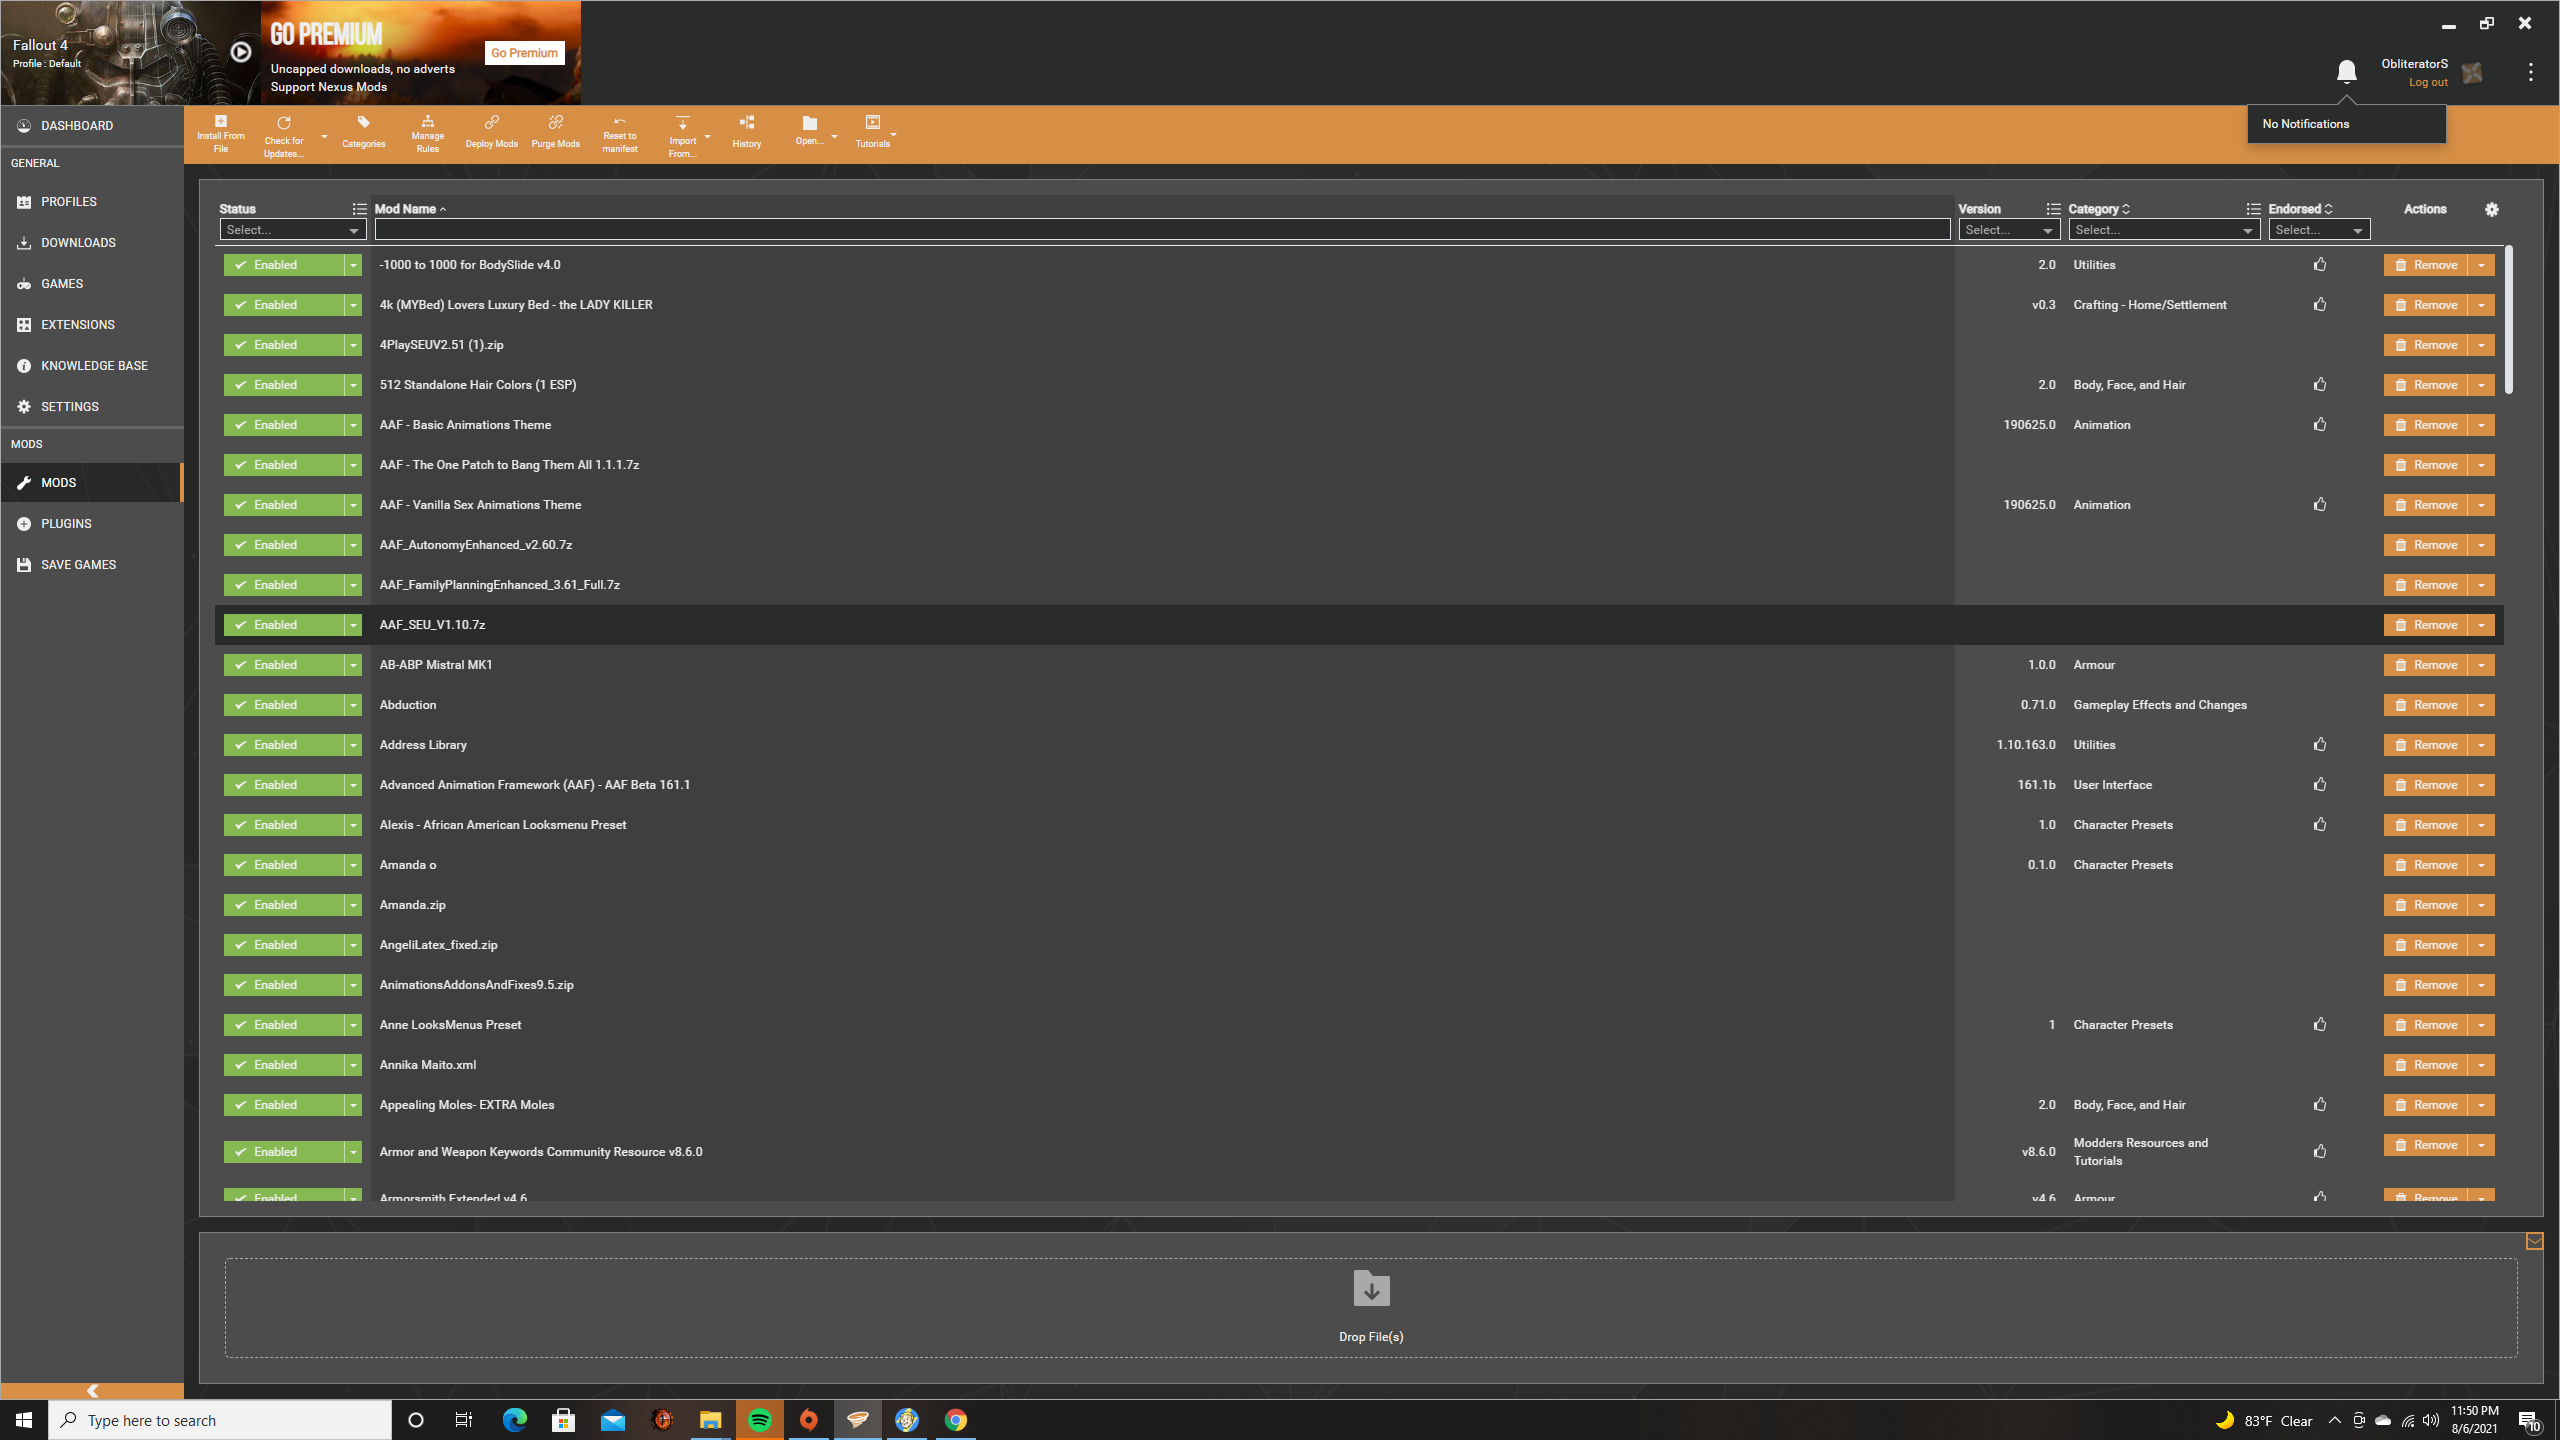
Task: Collapse the dropzone panel icon
Action: click(x=2534, y=1241)
